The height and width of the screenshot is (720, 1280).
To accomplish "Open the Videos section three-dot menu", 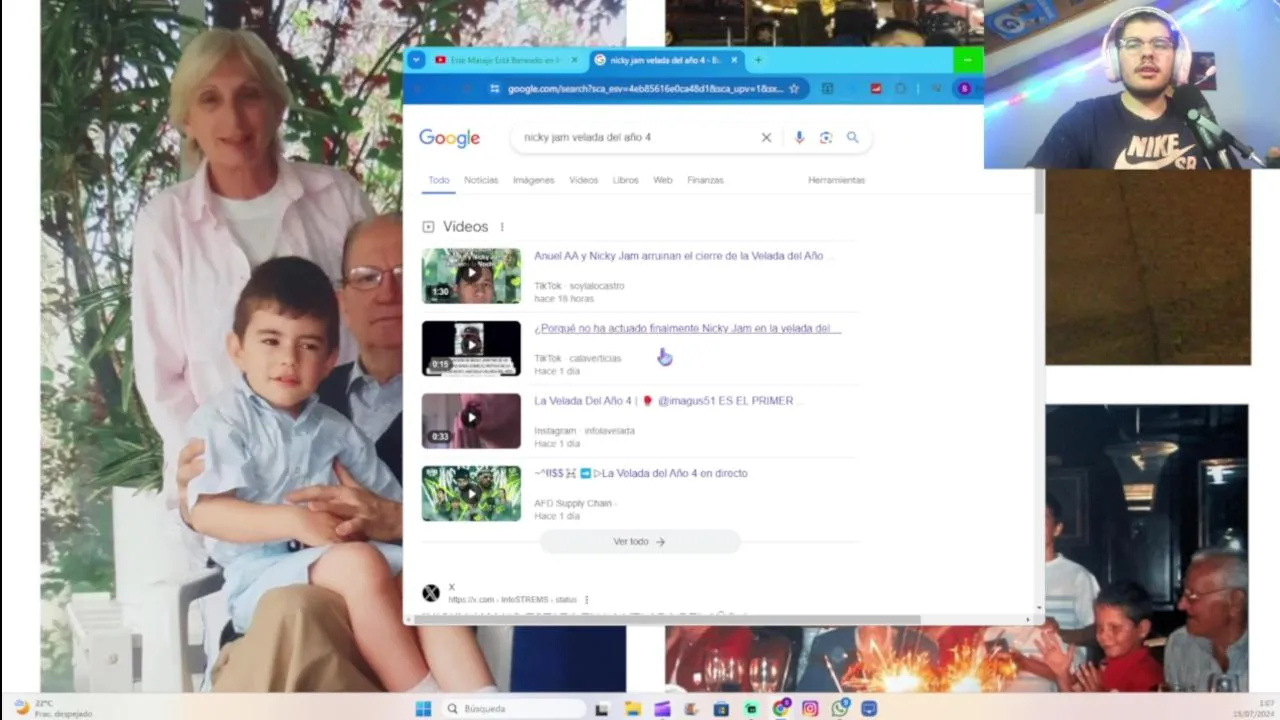I will click(502, 227).
